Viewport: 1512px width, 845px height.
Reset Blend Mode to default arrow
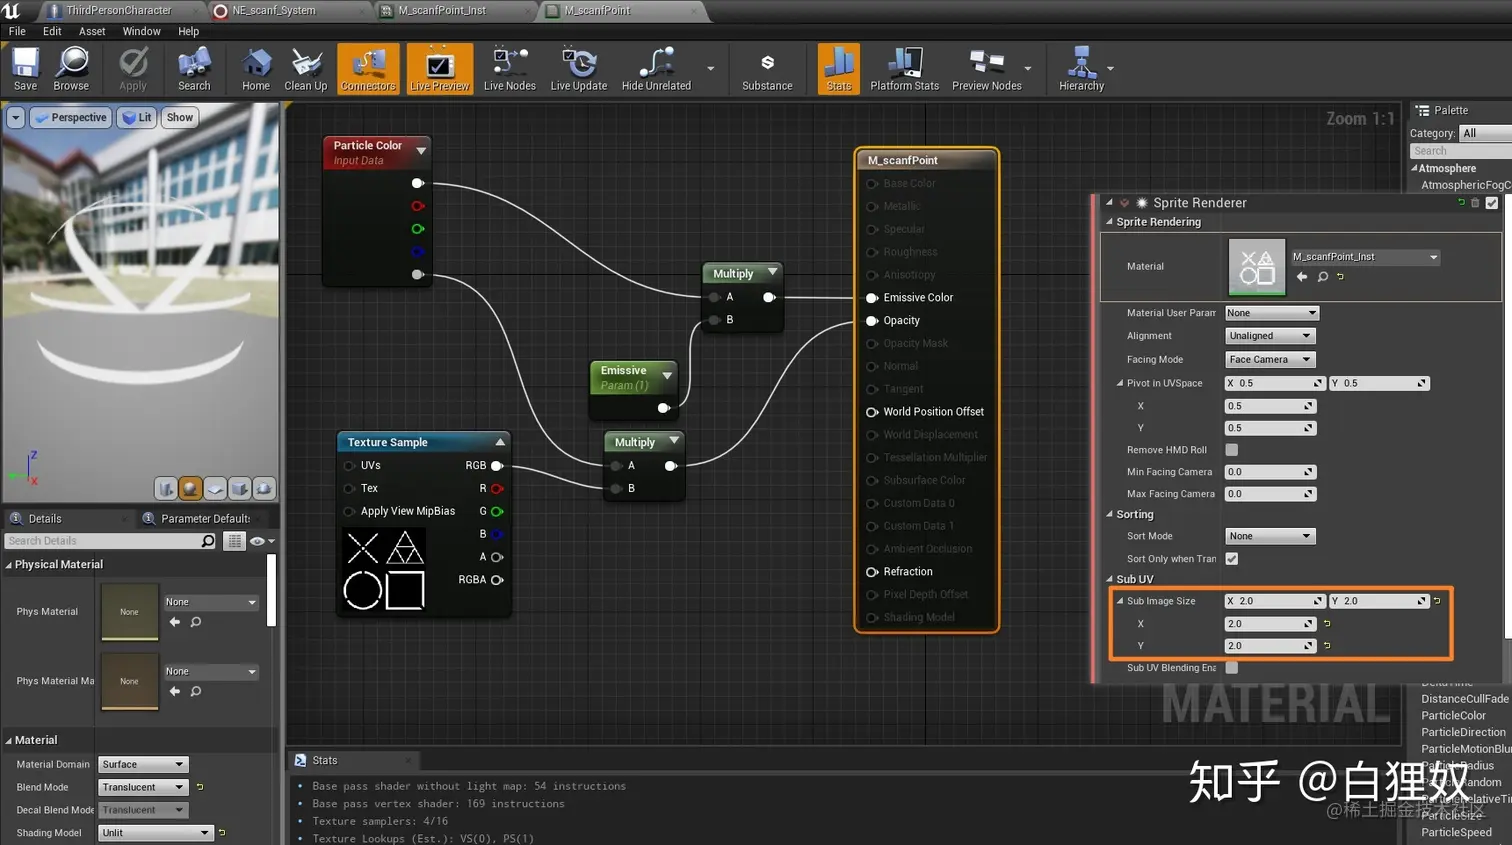200,787
